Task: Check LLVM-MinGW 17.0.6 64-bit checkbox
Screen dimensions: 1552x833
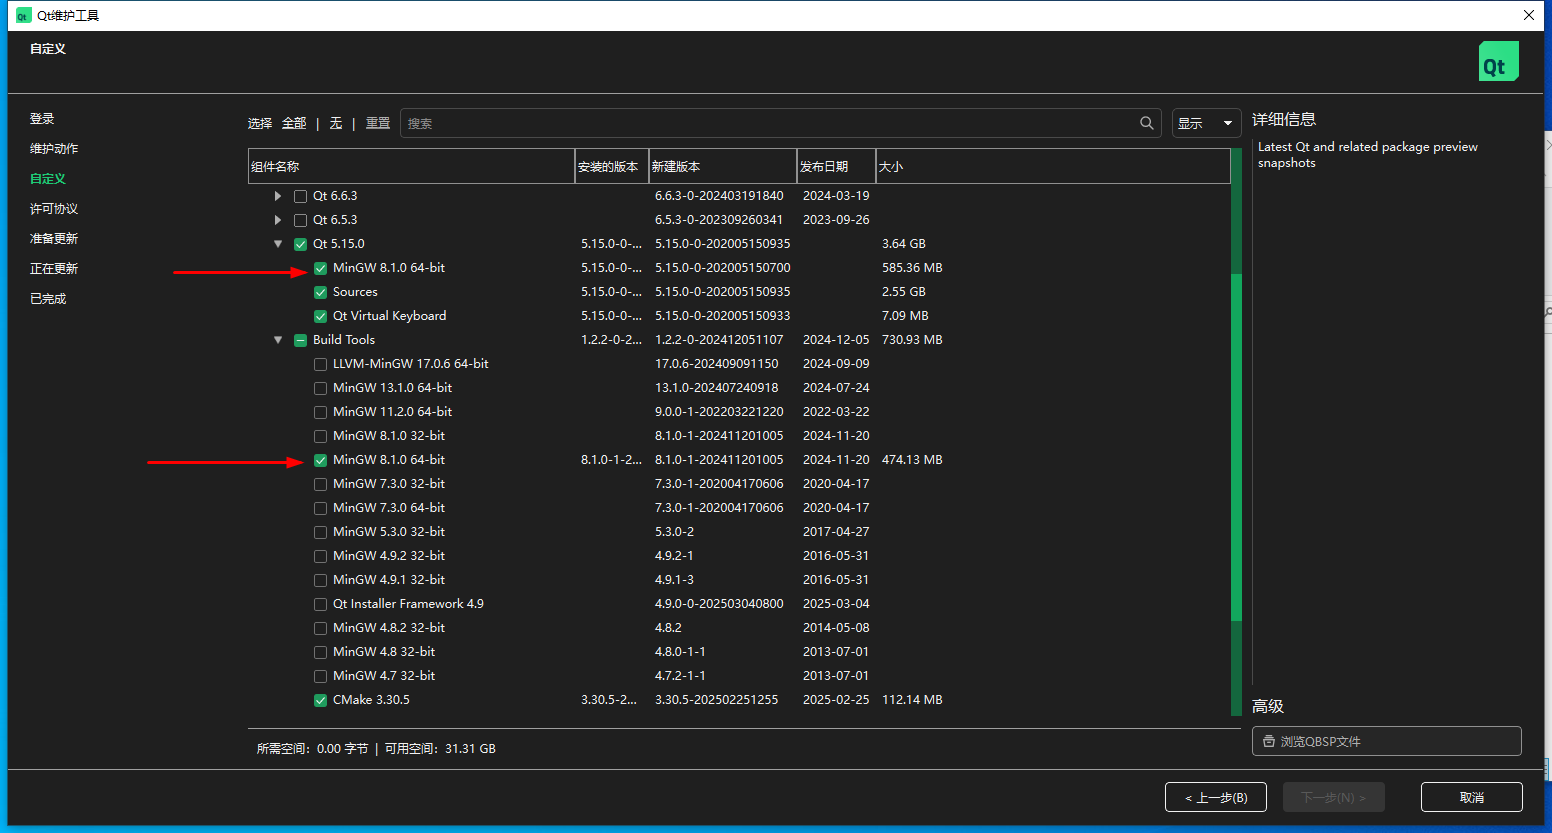Action: coord(320,364)
